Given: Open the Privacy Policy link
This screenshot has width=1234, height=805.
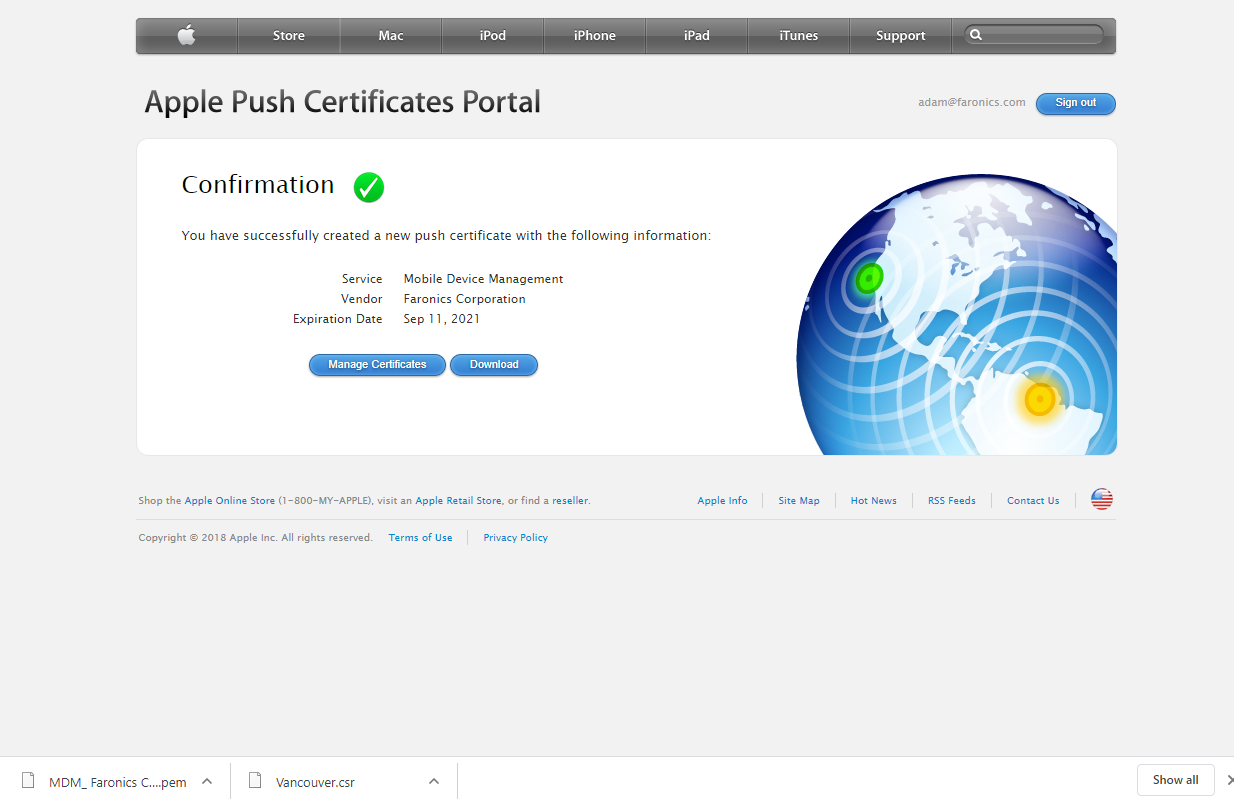Looking at the screenshot, I should 515,538.
